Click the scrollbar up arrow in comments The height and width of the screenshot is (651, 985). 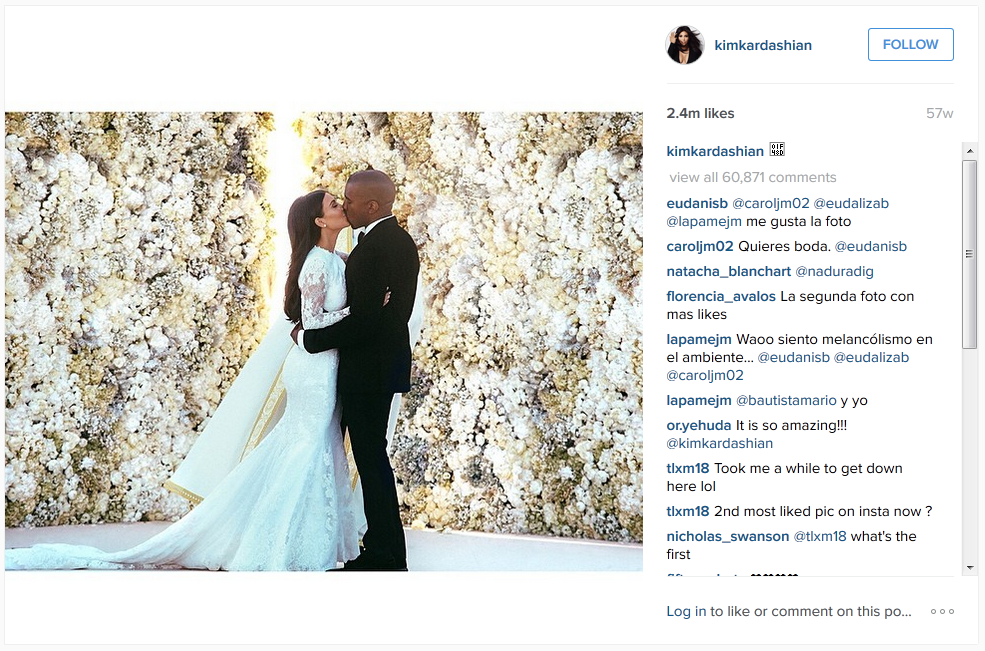pyautogui.click(x=970, y=151)
